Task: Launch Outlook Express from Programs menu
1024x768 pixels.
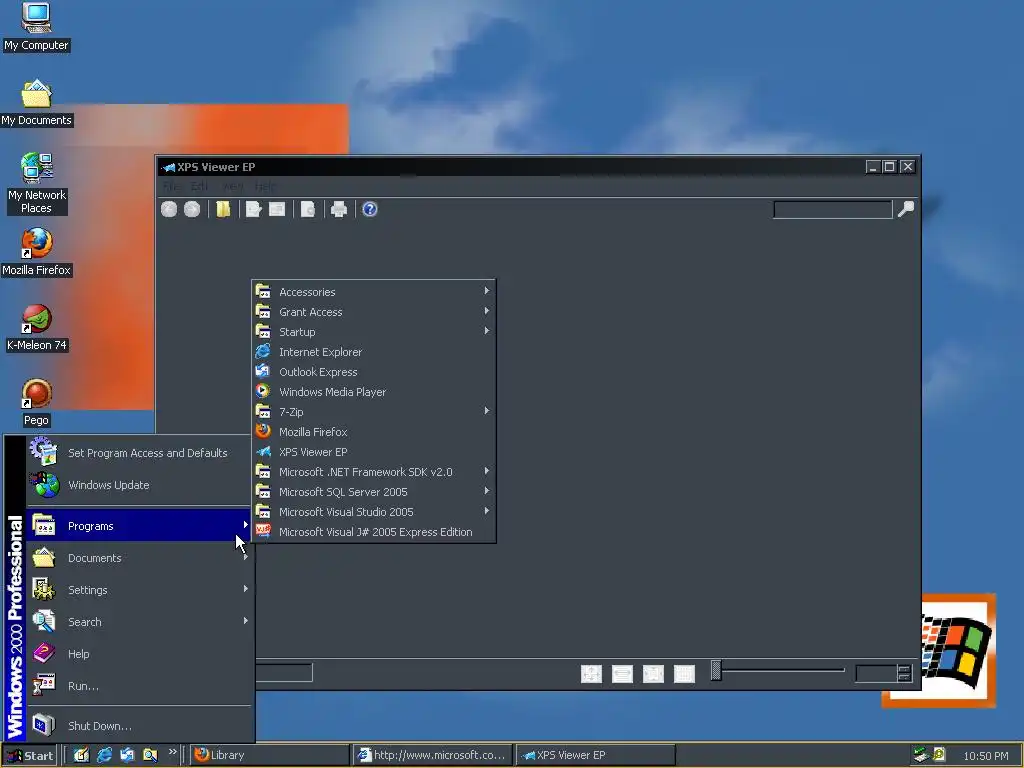Action: (374, 372)
